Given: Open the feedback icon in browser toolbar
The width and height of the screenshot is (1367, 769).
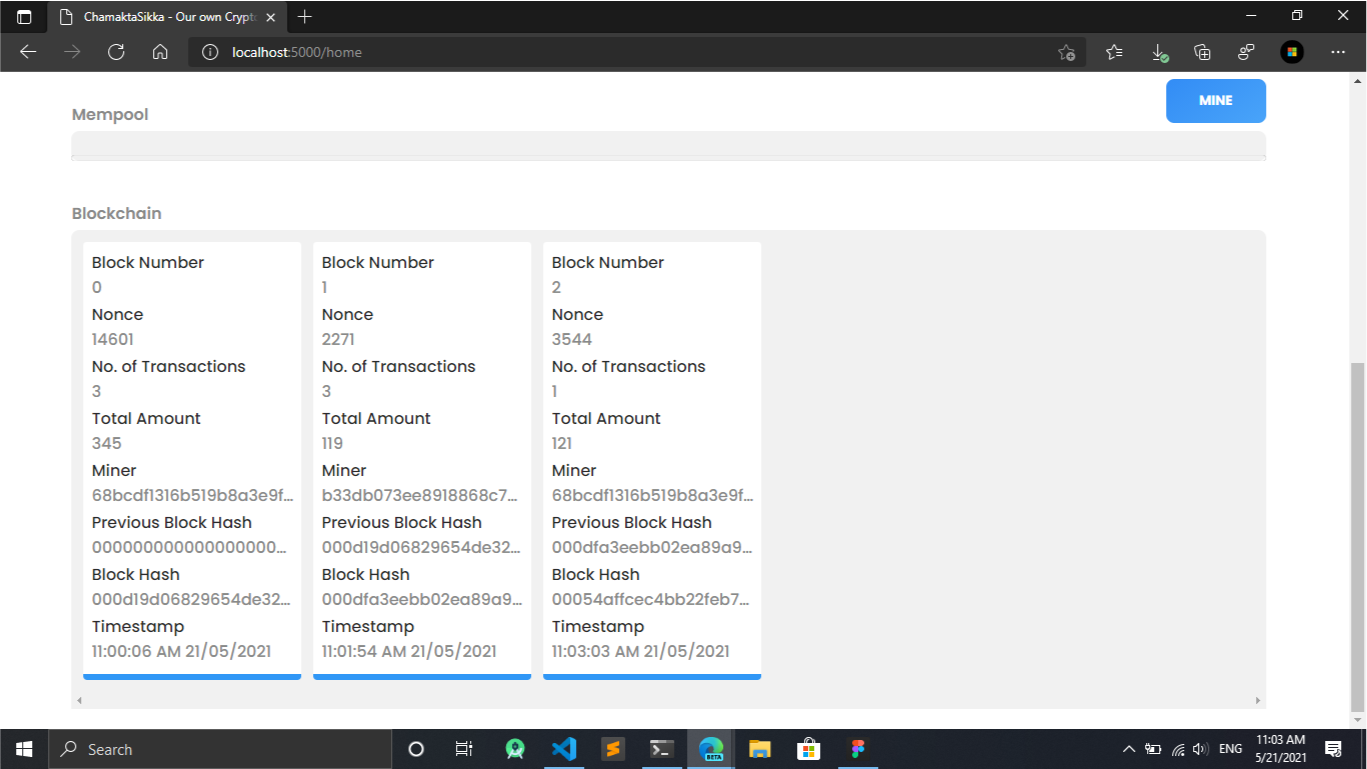Looking at the screenshot, I should point(1246,52).
